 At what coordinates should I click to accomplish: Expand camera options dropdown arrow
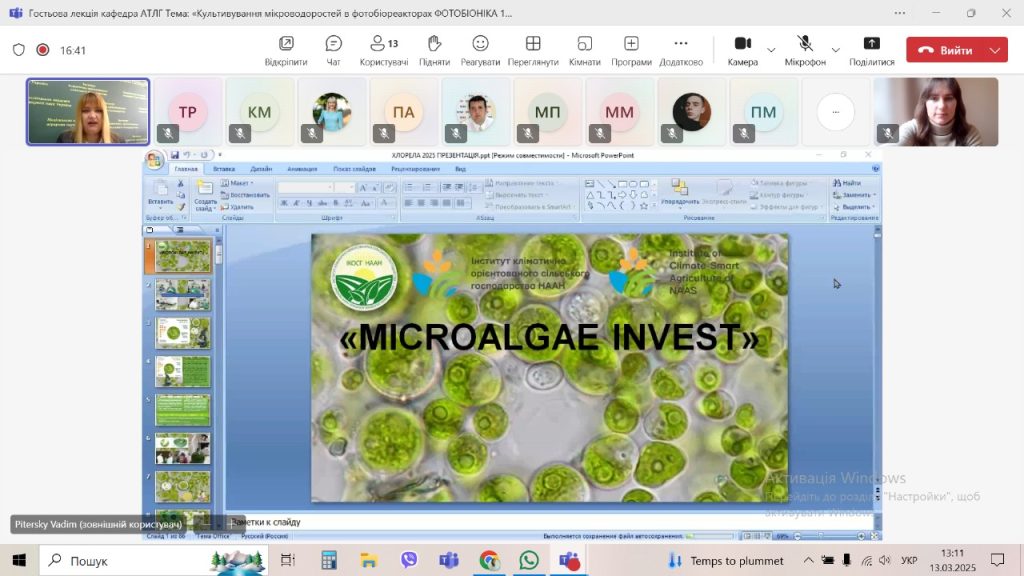pyautogui.click(x=771, y=50)
